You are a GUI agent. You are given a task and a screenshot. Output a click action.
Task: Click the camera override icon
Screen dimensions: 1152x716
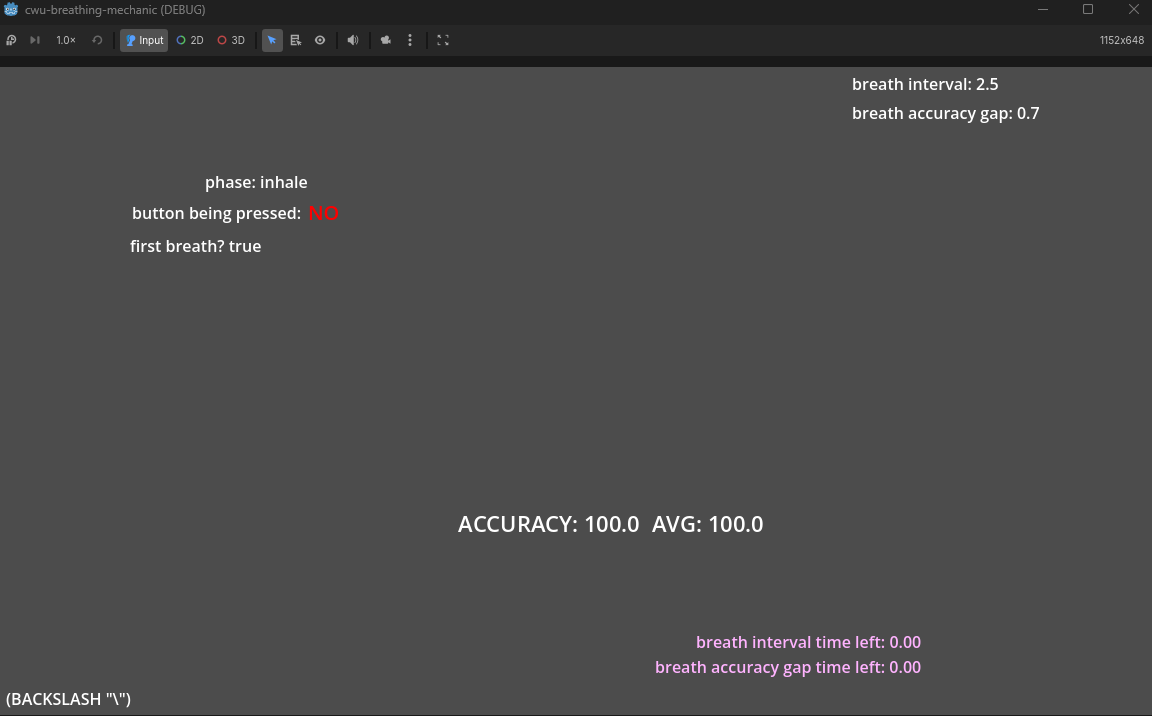(x=386, y=40)
